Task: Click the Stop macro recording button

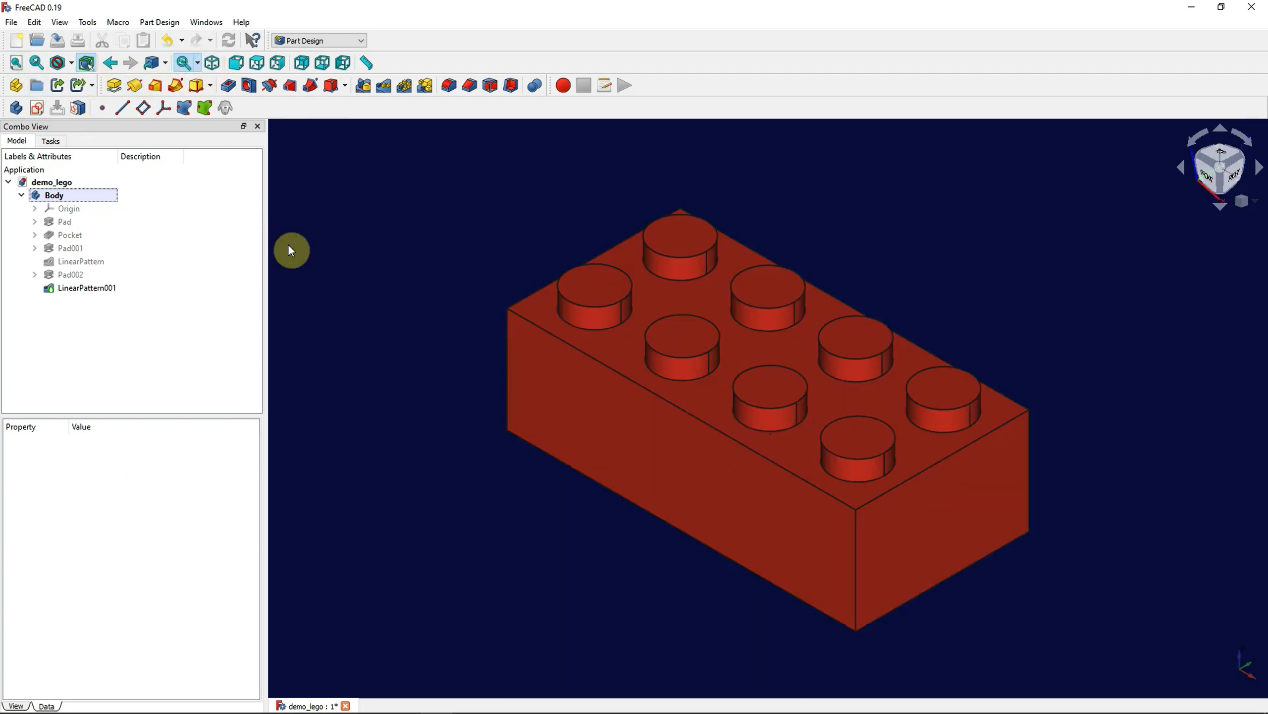Action: tap(583, 85)
